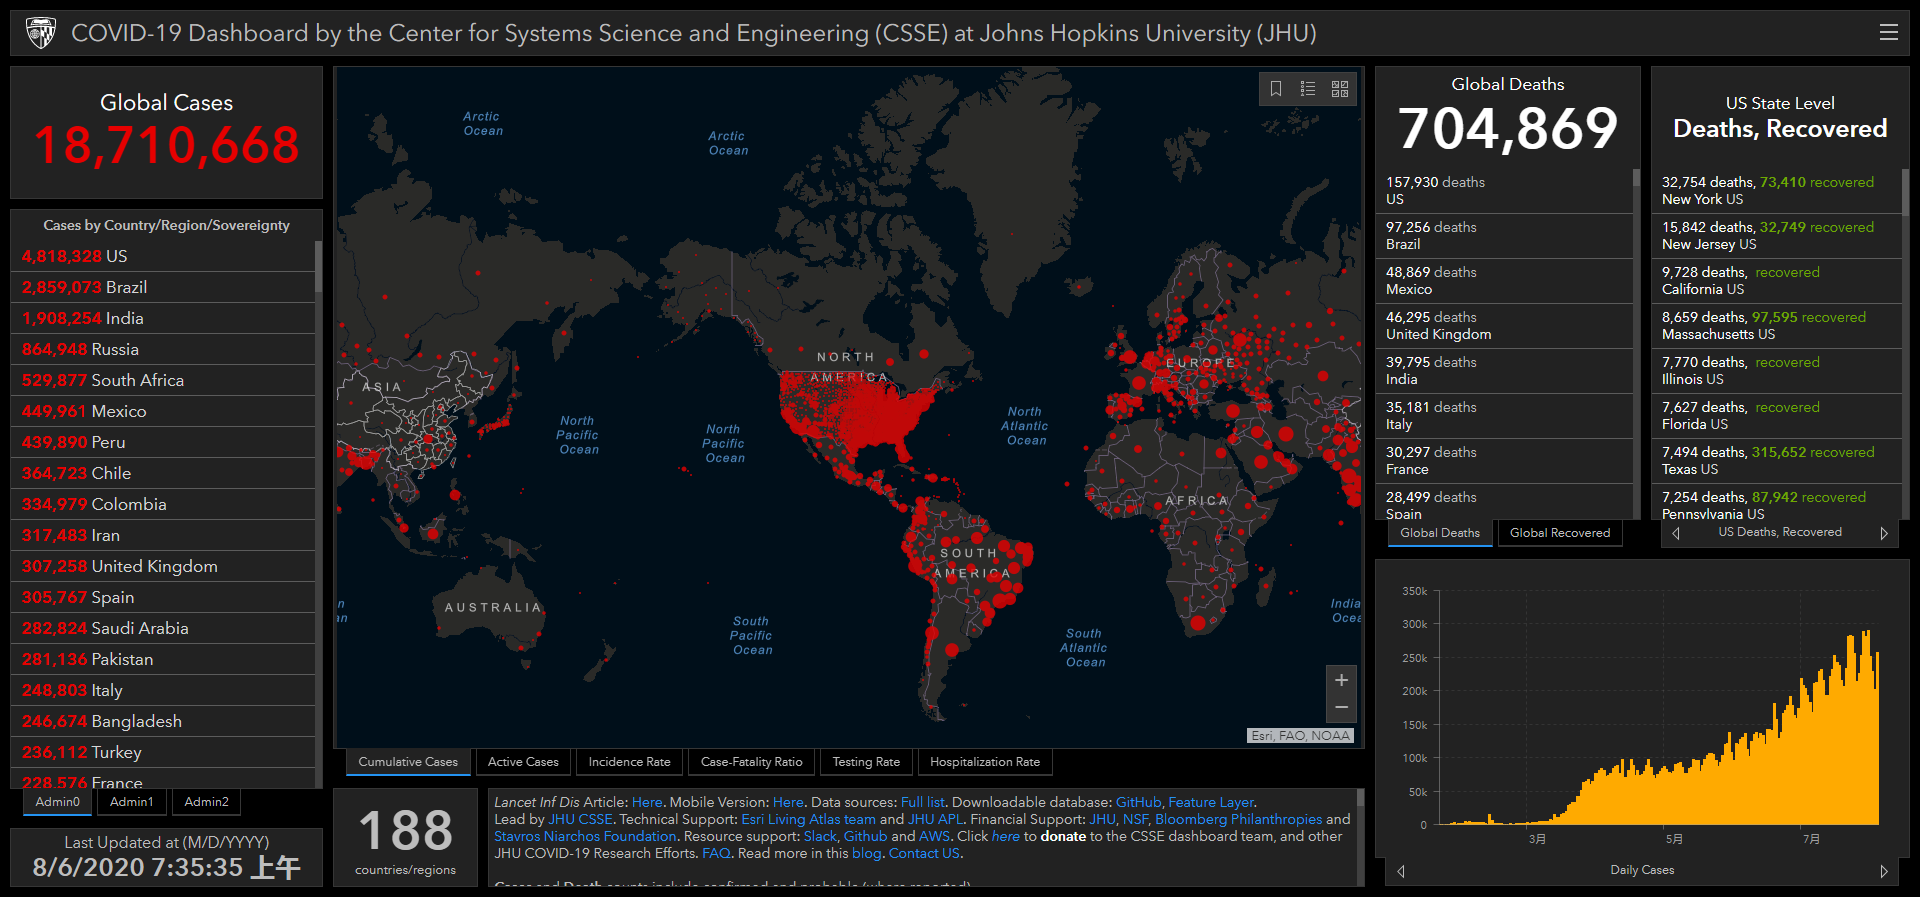Switch map to Active Cases
Screen dimensions: 1920x897
(523, 762)
